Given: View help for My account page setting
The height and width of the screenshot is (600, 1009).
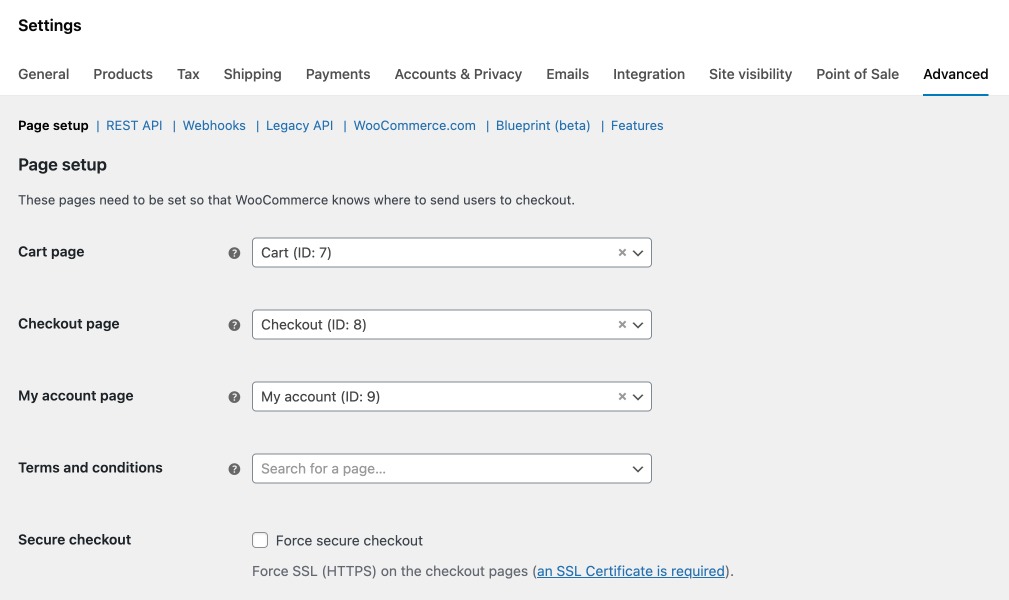Looking at the screenshot, I should coord(234,396).
